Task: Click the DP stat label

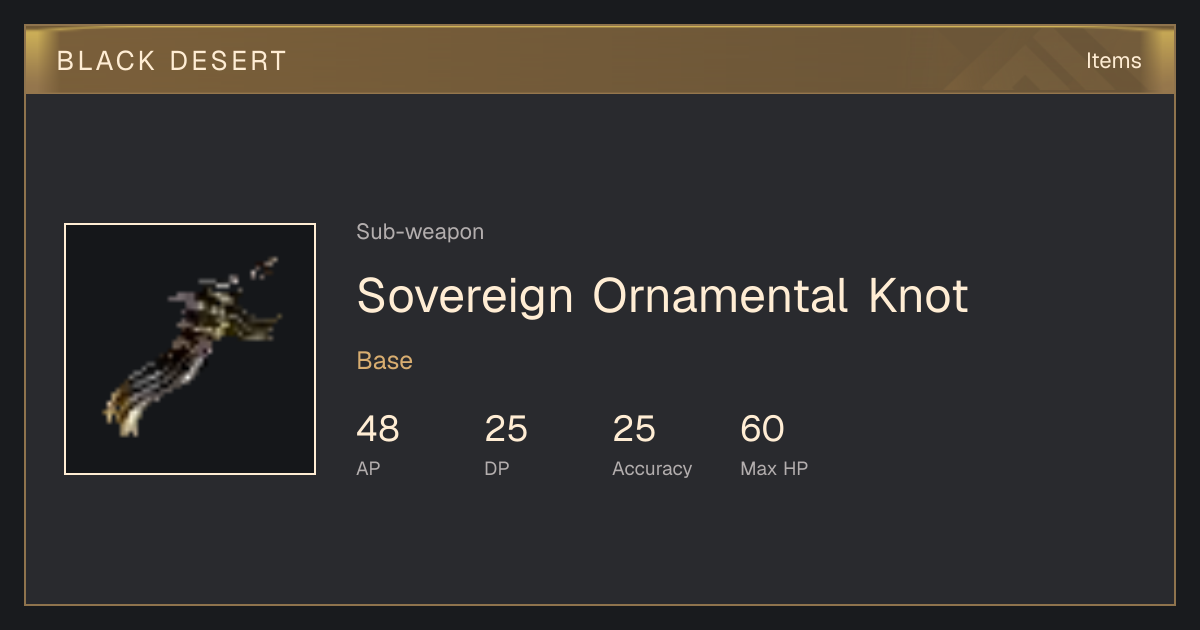Action: click(x=497, y=468)
